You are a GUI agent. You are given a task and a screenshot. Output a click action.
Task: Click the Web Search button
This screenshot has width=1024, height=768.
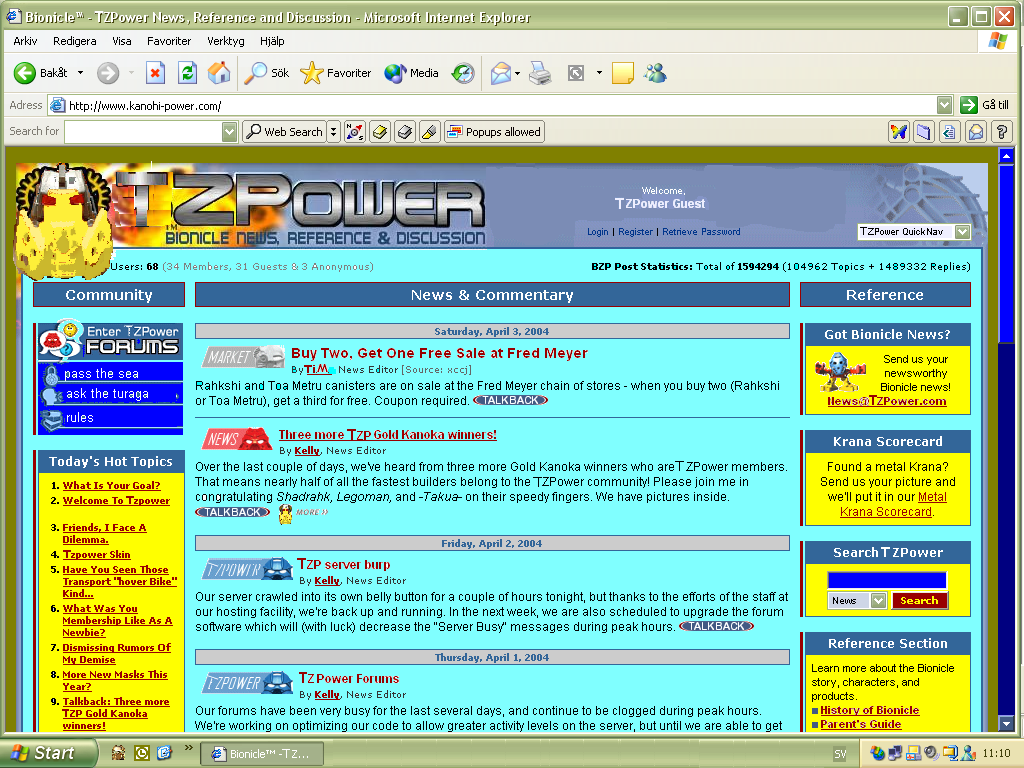coord(285,132)
